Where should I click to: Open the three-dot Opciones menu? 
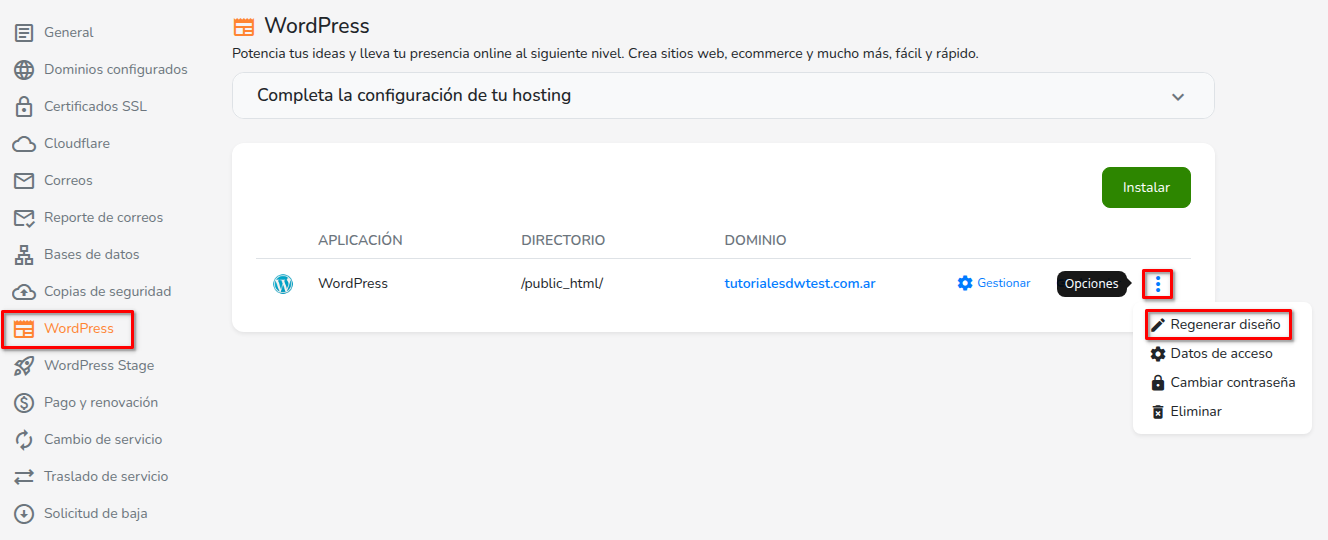pyautogui.click(x=1158, y=284)
